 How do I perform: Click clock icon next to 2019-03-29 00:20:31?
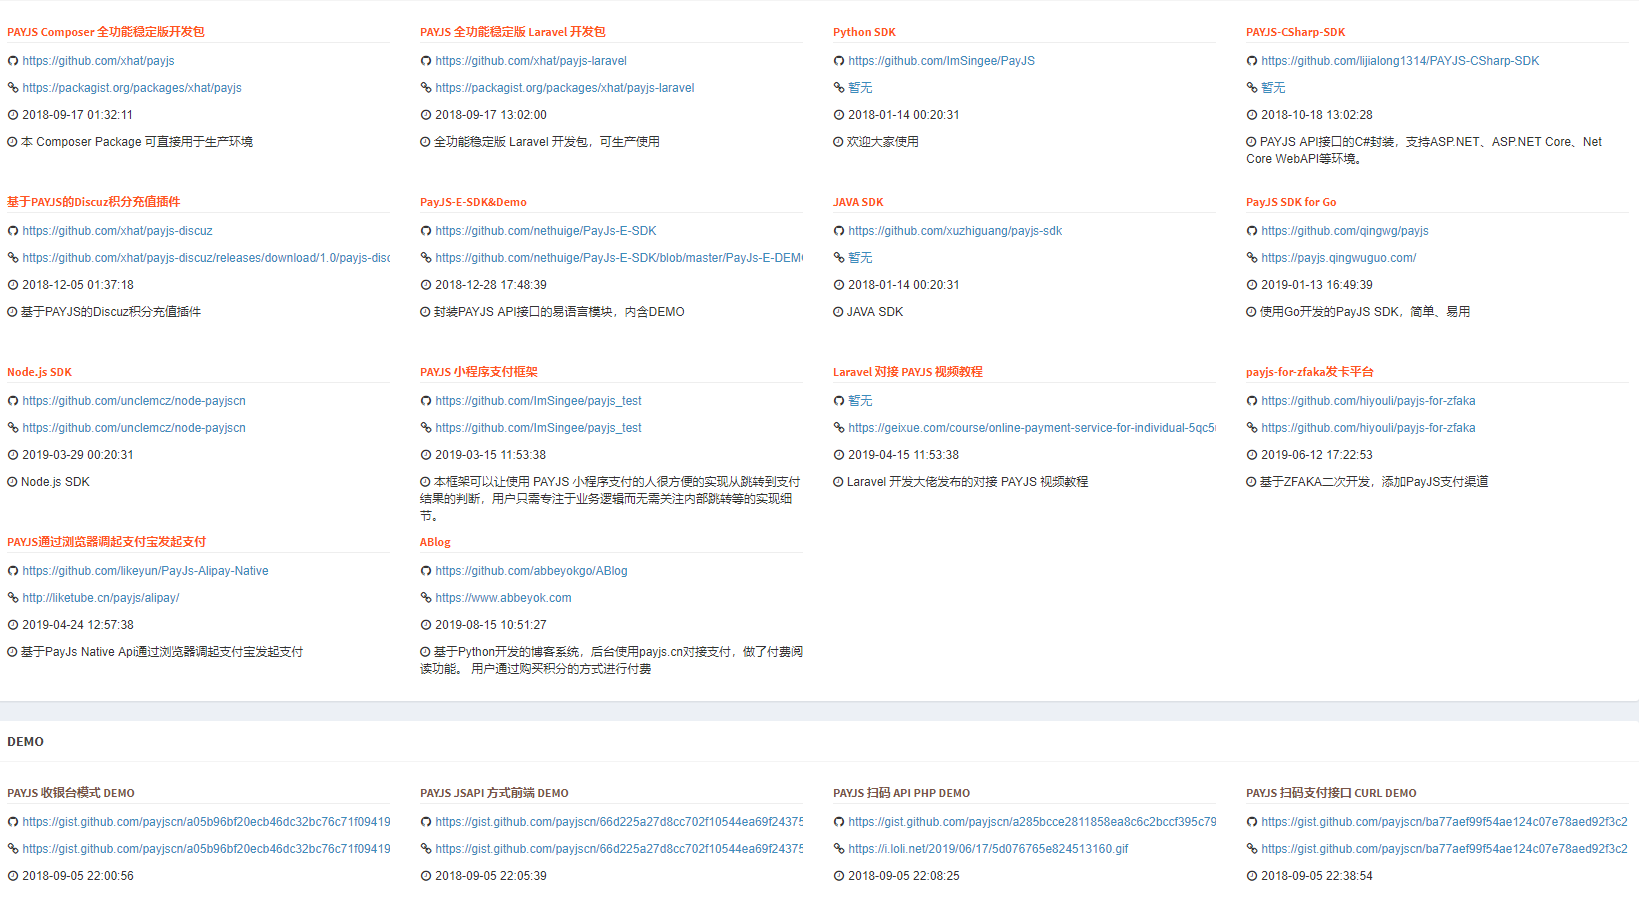13,455
